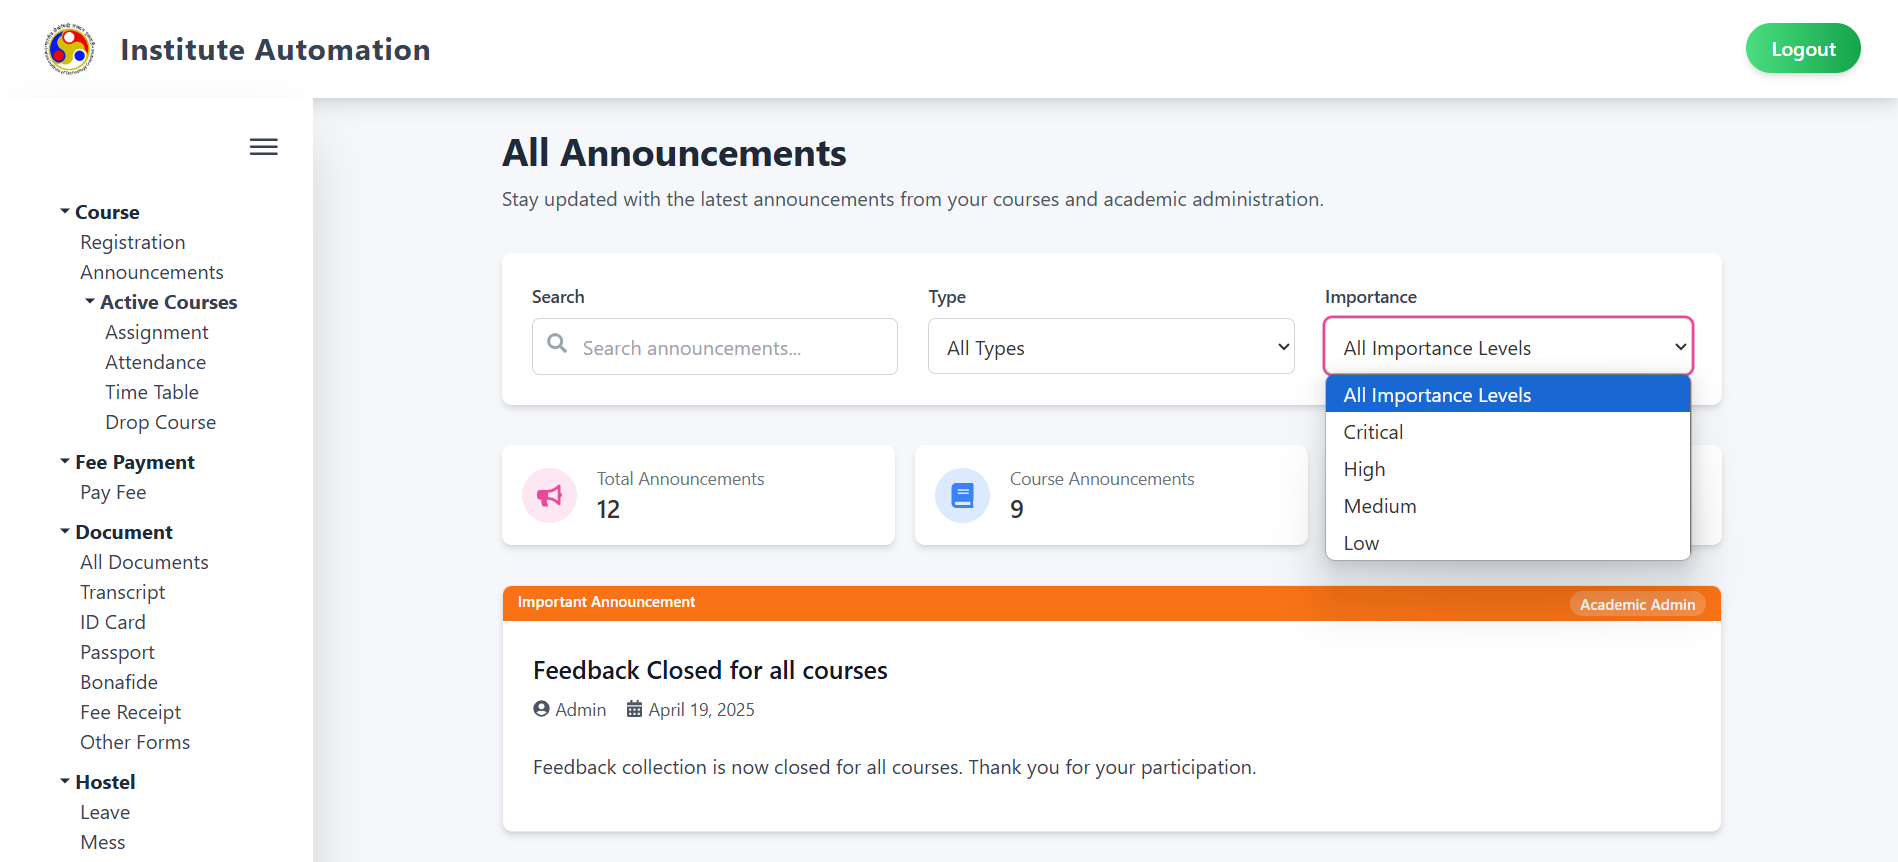Log out using the Logout button

click(1803, 48)
